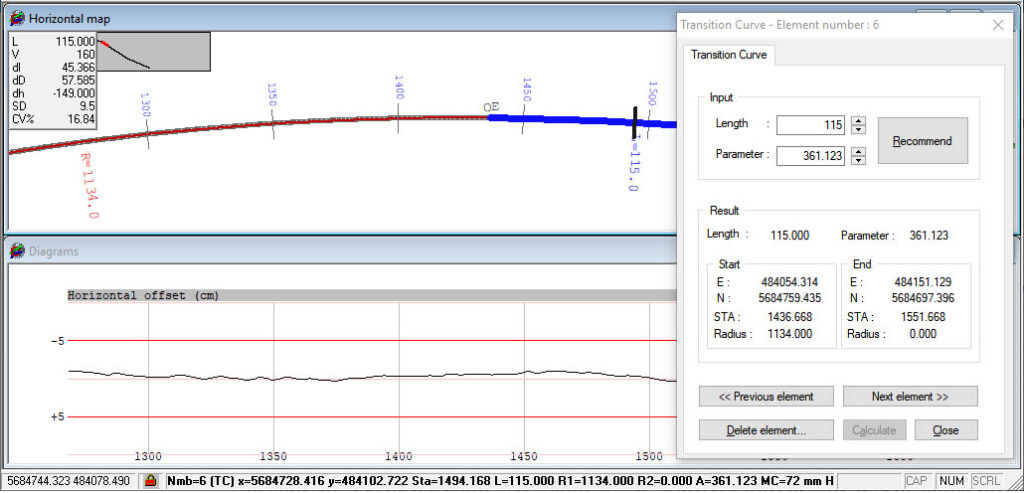Go to the Previous element

(766, 396)
